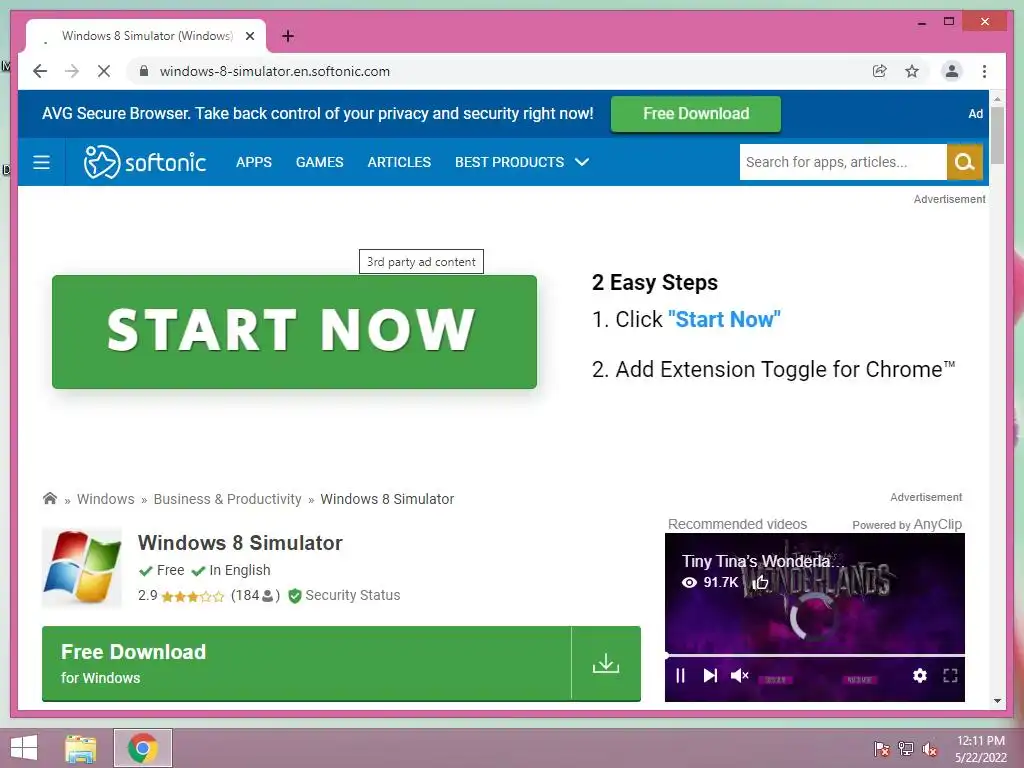Click the scrollbar down arrow
Screen dimensions: 1024x768
pos(997,701)
